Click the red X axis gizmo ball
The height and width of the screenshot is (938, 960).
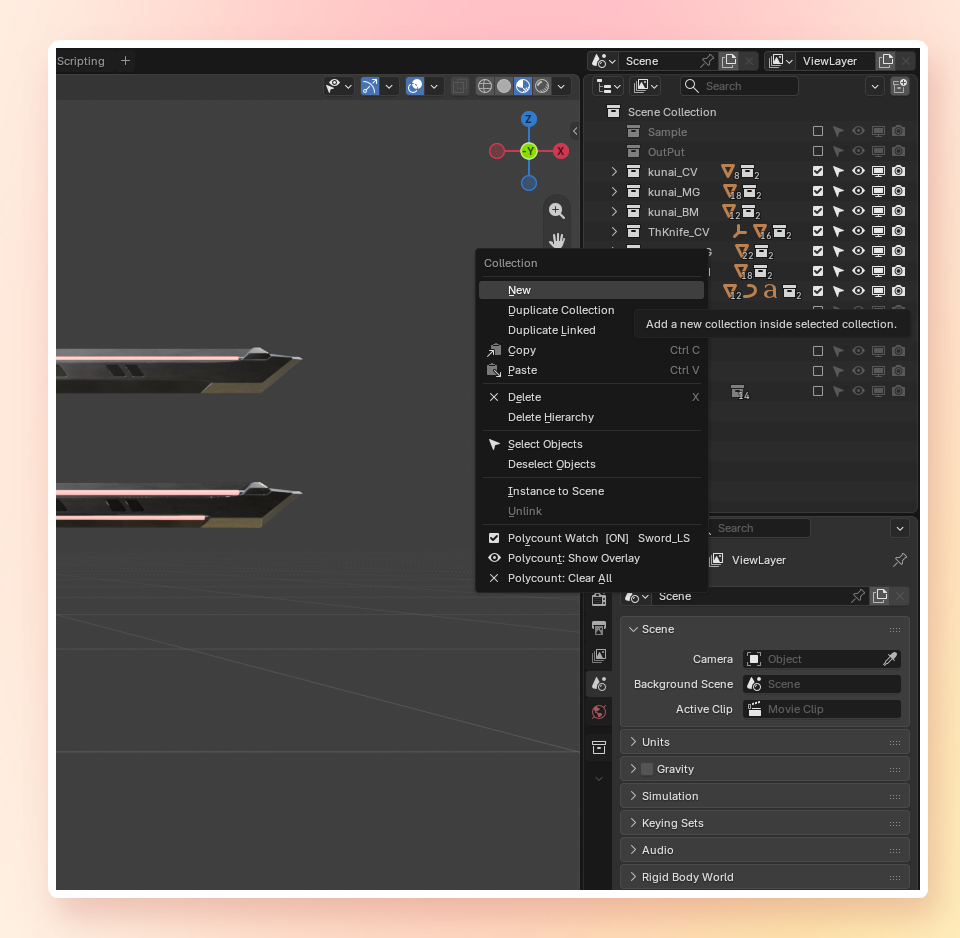point(560,151)
